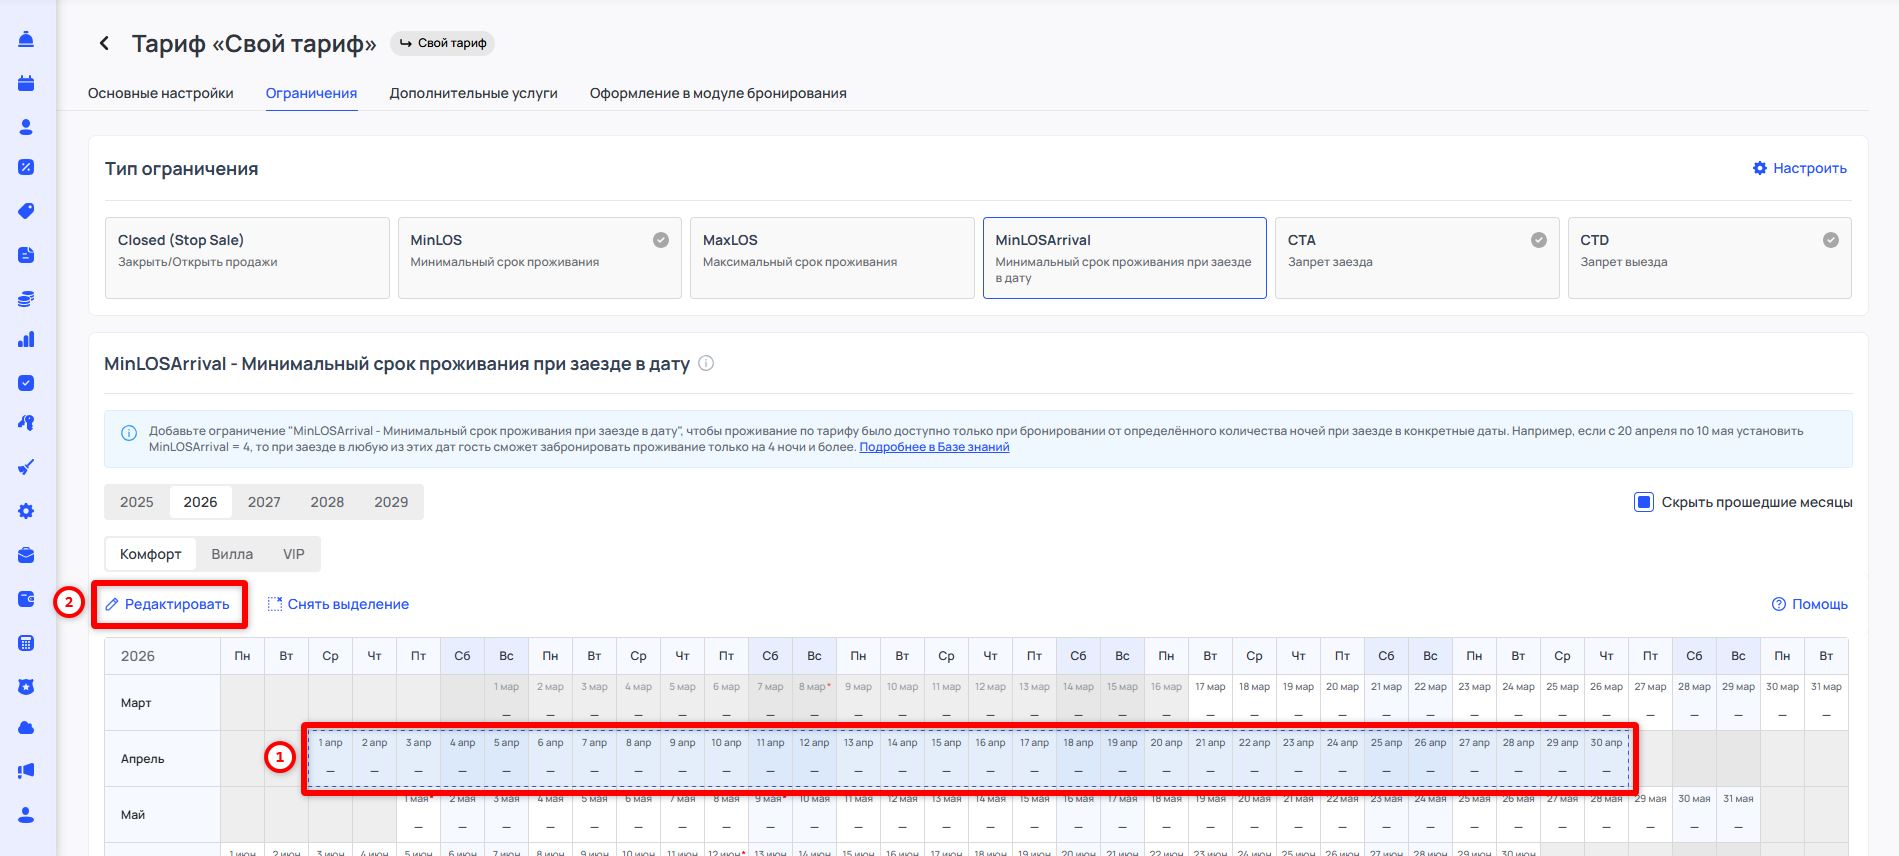Open the 'Дополнительные услуги' tab
1899x856 pixels.
[x=473, y=93]
